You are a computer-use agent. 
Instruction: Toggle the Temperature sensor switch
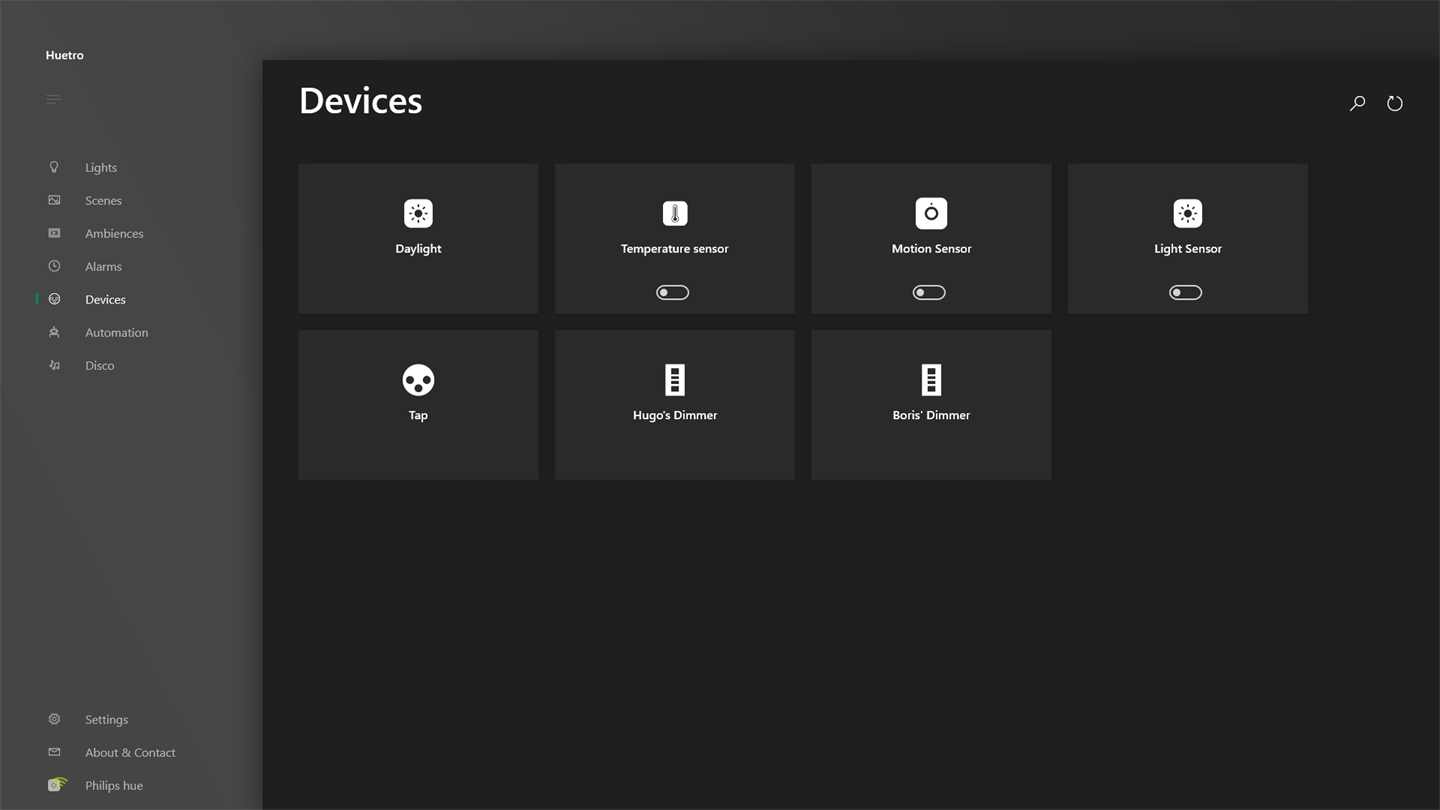[x=672, y=293]
